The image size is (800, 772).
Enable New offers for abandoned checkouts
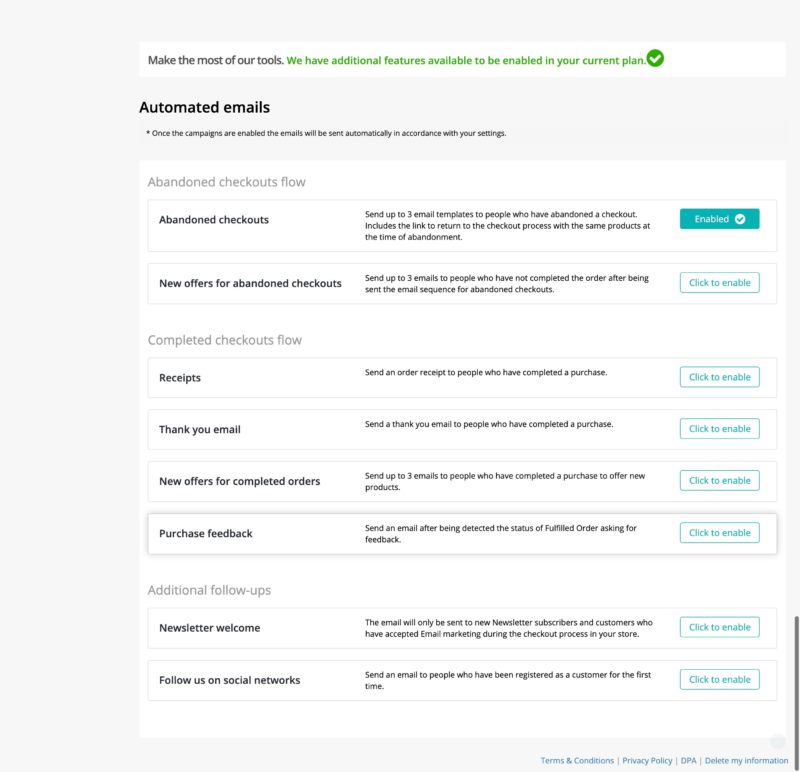(719, 283)
